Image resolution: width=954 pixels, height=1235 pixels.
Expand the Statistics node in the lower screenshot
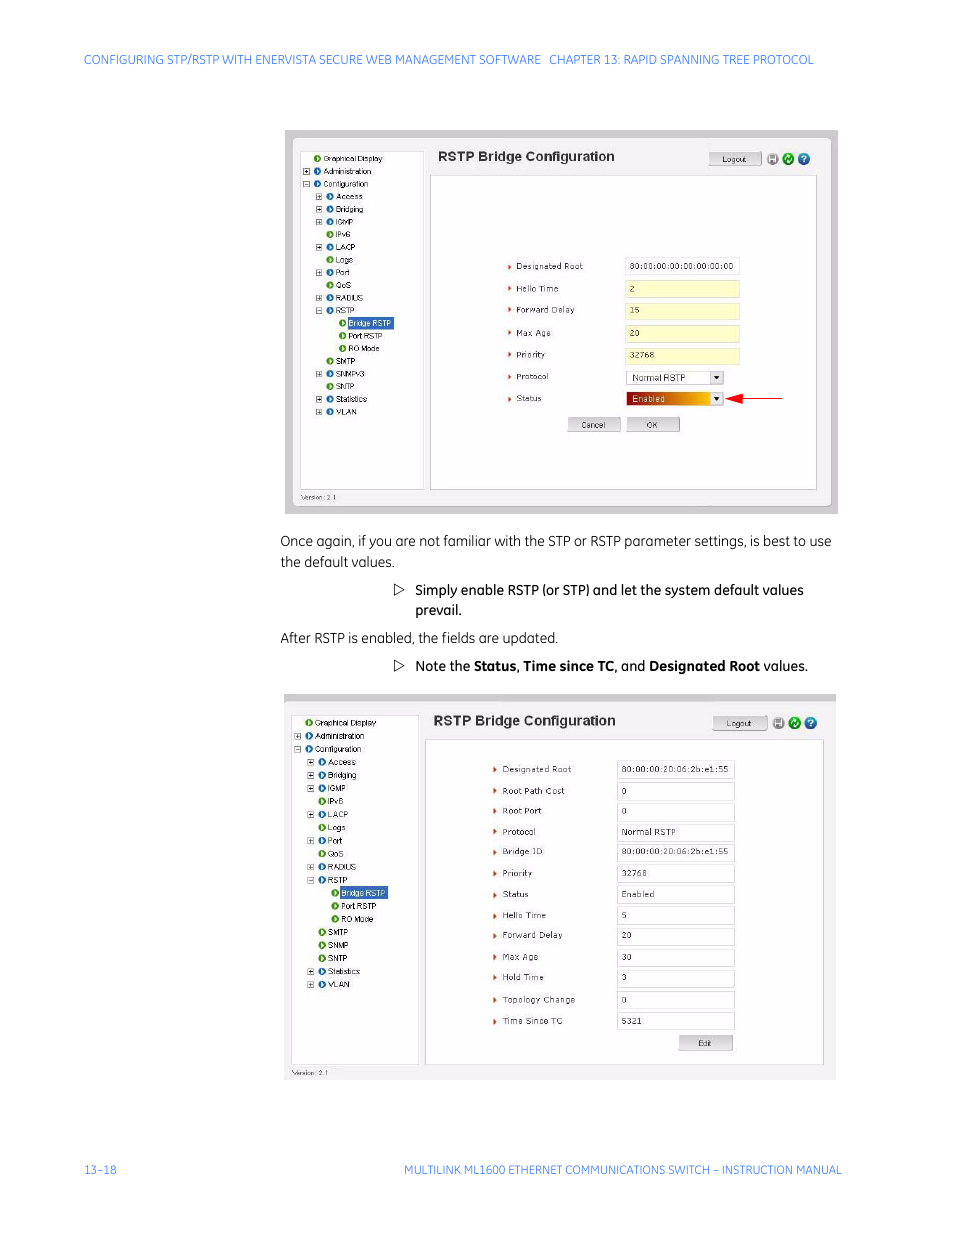coord(311,972)
